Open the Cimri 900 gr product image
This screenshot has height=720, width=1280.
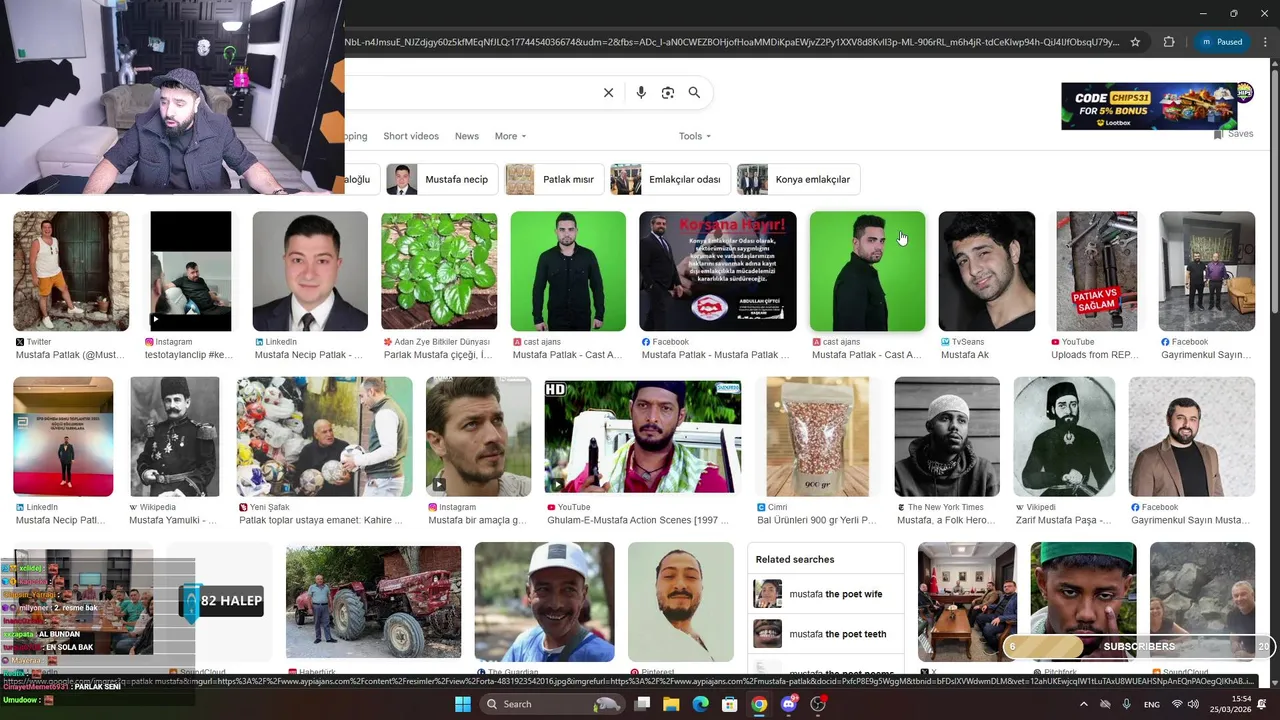[x=818, y=437]
